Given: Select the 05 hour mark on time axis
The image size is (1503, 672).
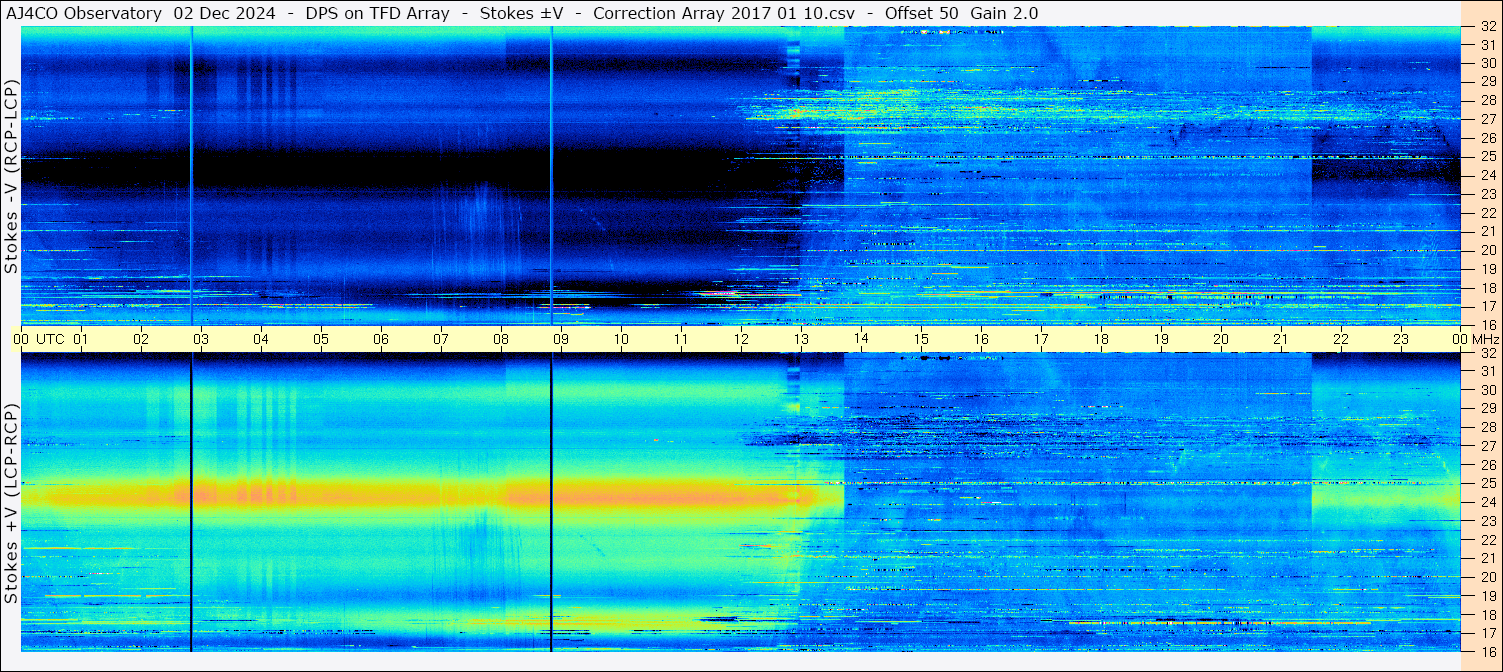Looking at the screenshot, I should 321,339.
